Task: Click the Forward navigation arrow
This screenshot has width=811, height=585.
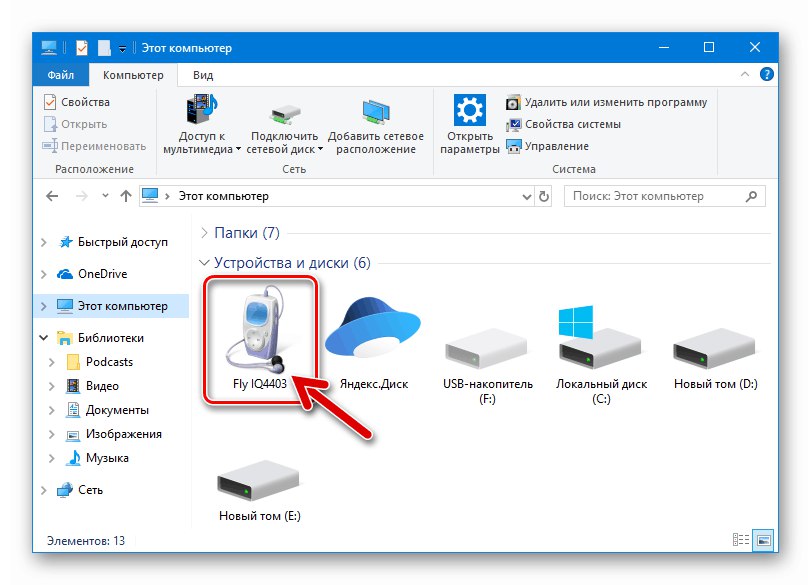Action: pyautogui.click(x=82, y=196)
